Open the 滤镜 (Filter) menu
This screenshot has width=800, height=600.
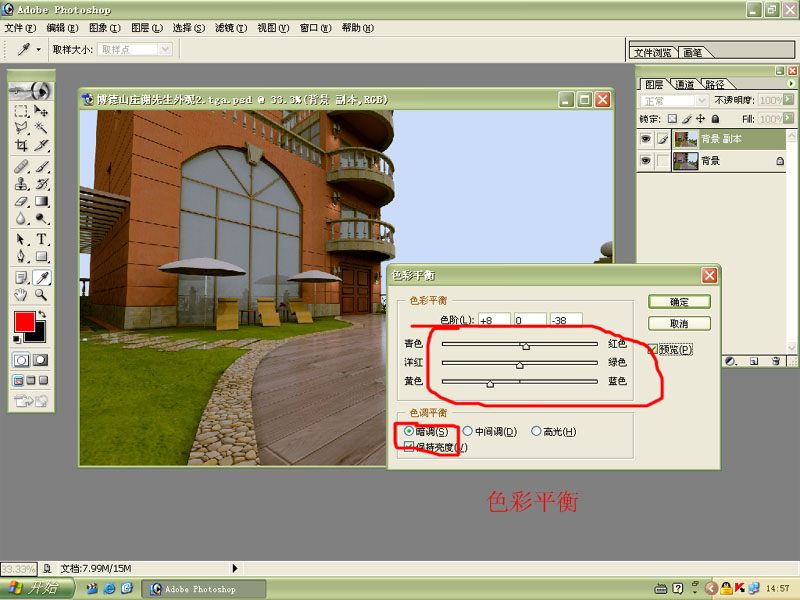(x=231, y=28)
